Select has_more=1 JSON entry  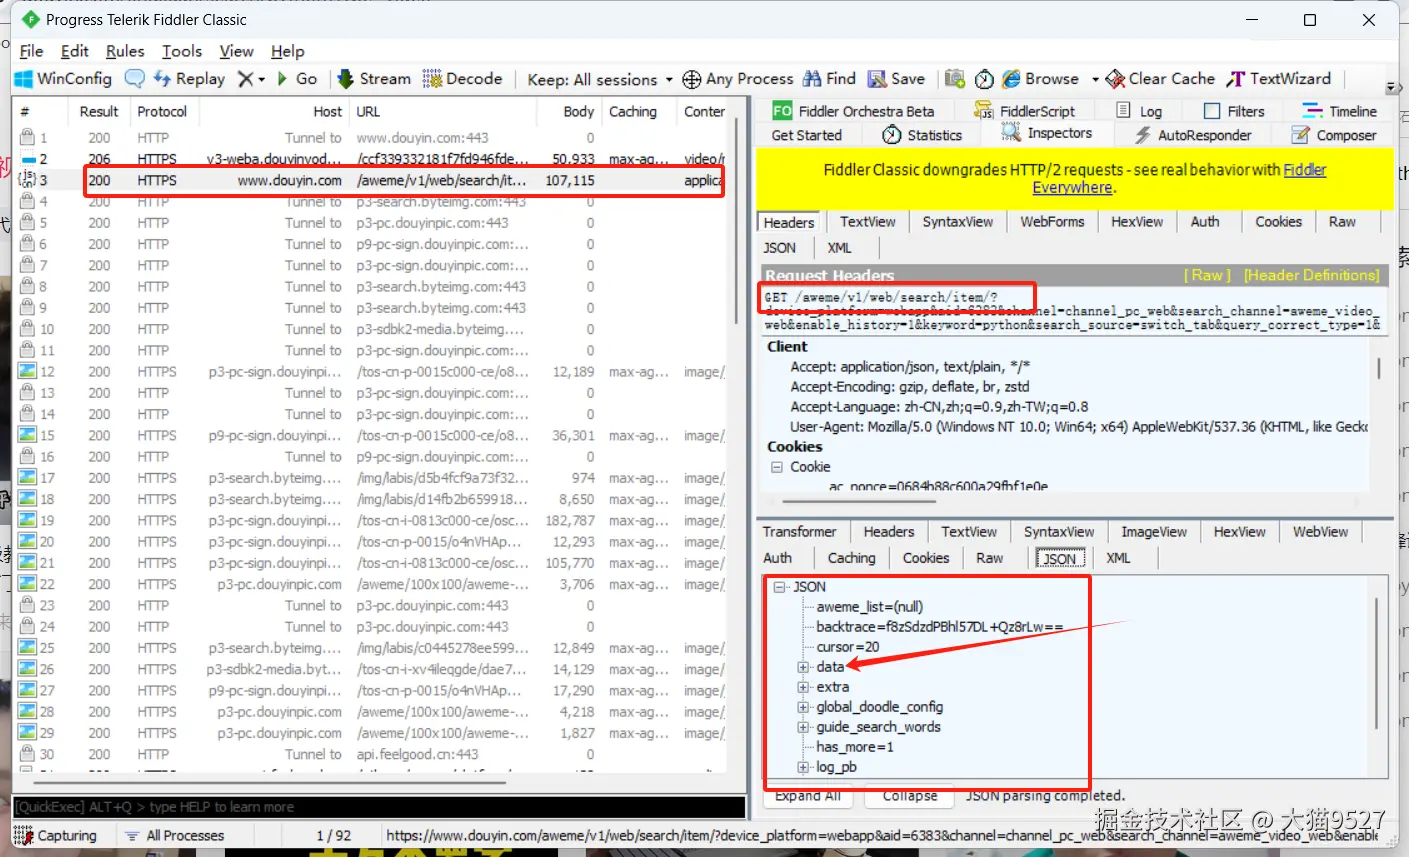[x=855, y=747]
